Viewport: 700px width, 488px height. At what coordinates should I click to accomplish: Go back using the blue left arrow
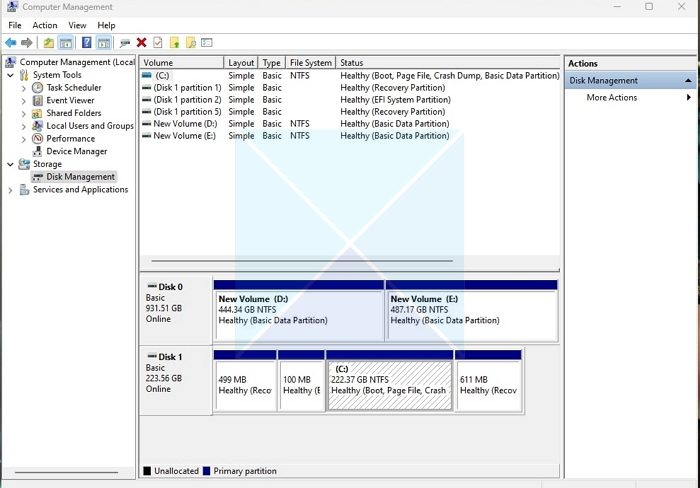tap(11, 43)
